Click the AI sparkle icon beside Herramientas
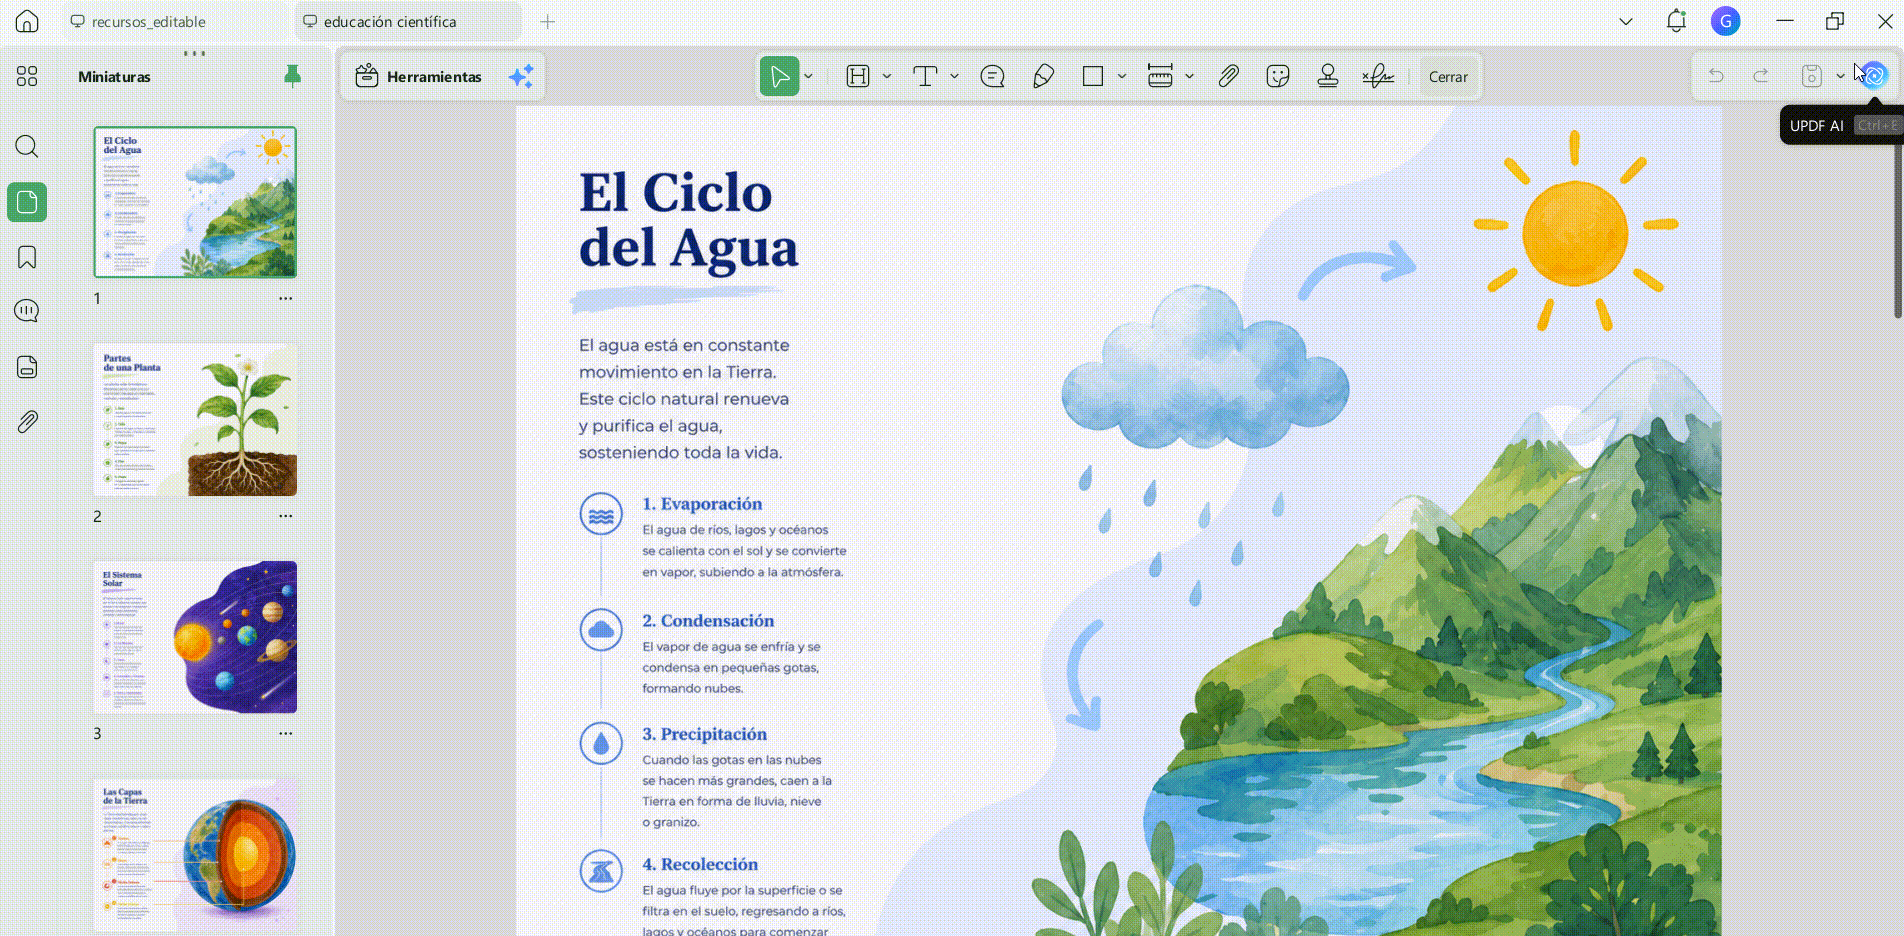Viewport: 1904px width, 936px height. point(521,76)
